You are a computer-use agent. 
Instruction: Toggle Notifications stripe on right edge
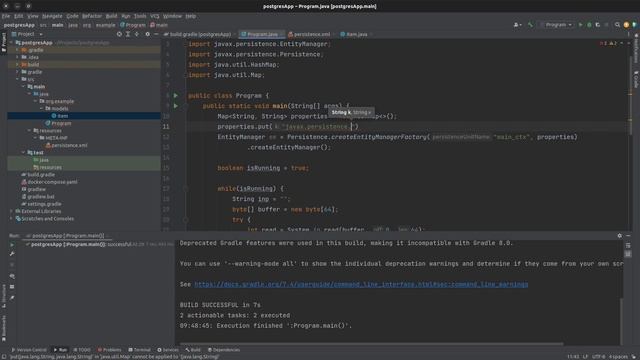pos(636,49)
